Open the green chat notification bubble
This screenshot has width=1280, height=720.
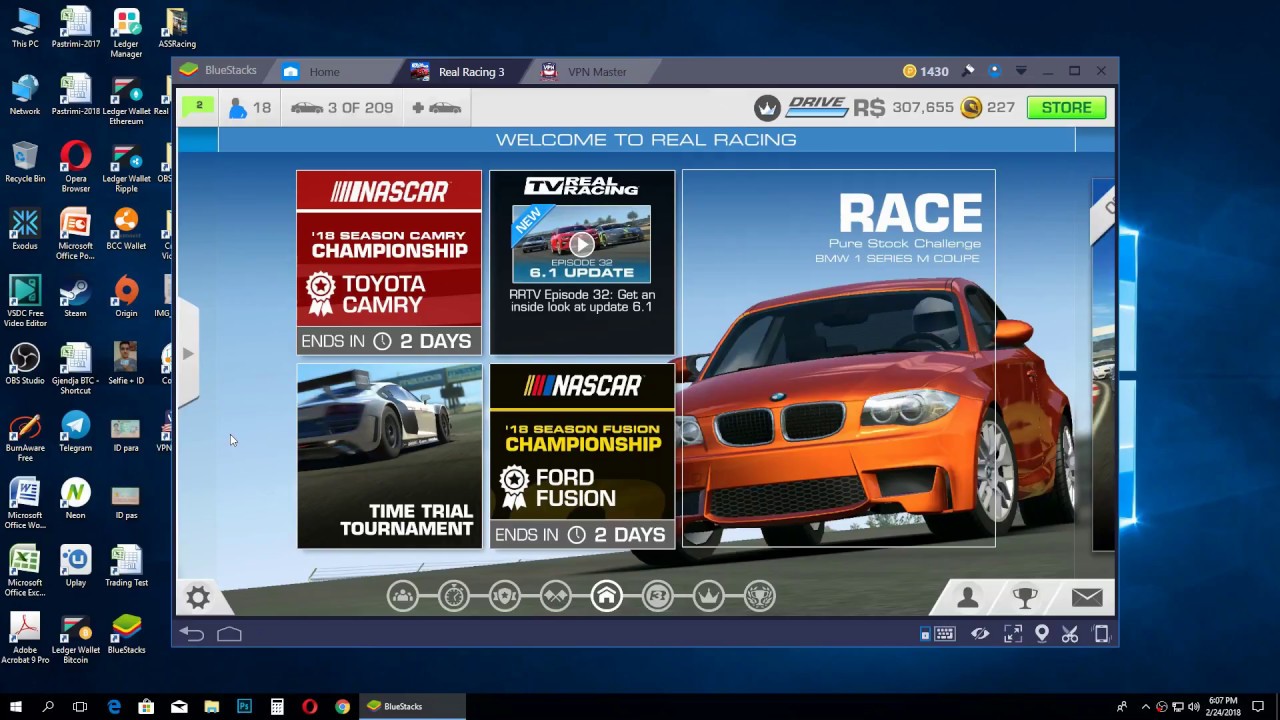coord(198,107)
